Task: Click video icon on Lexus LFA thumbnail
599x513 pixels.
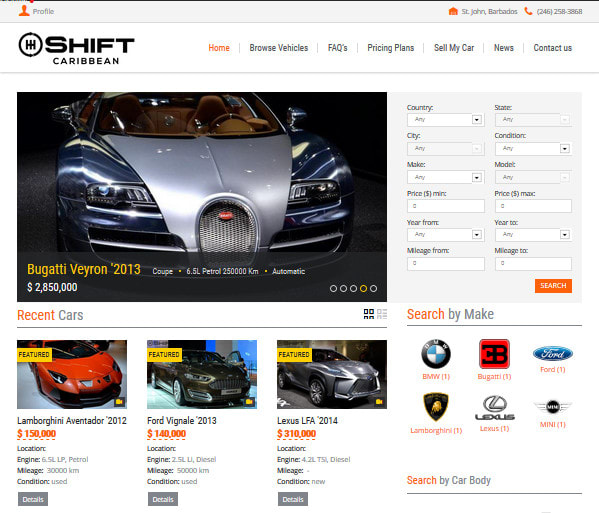Action: [x=379, y=401]
